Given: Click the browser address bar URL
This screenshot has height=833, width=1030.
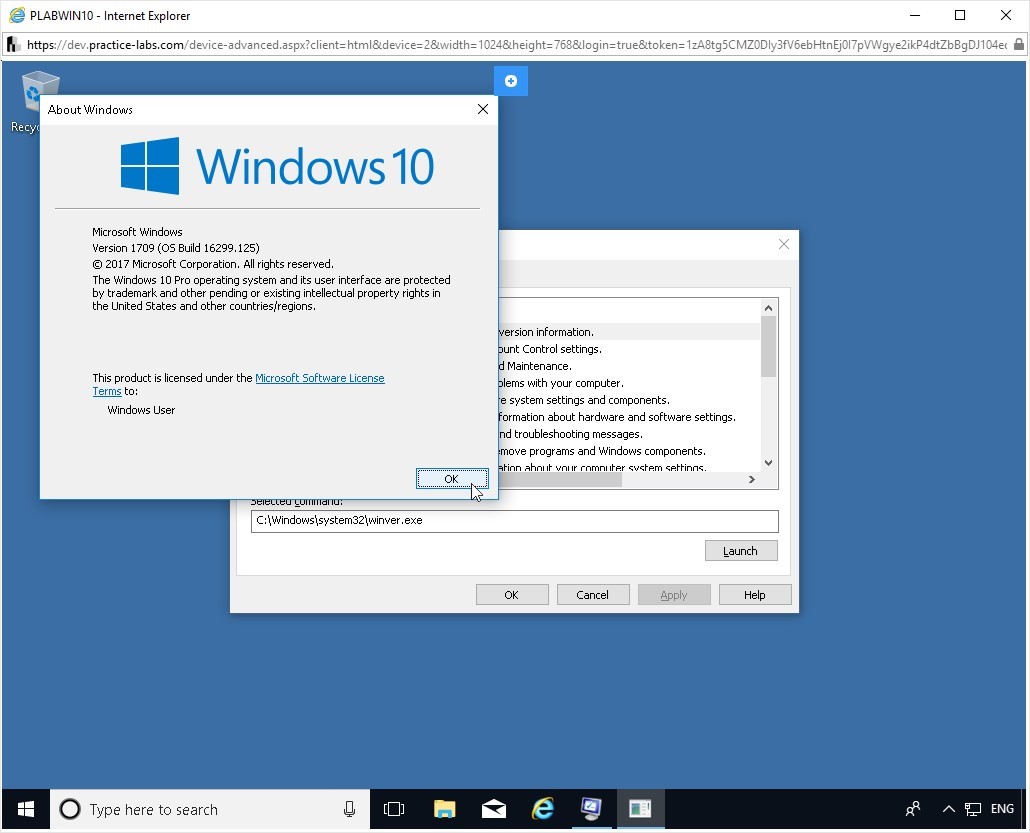Looking at the screenshot, I should point(516,45).
